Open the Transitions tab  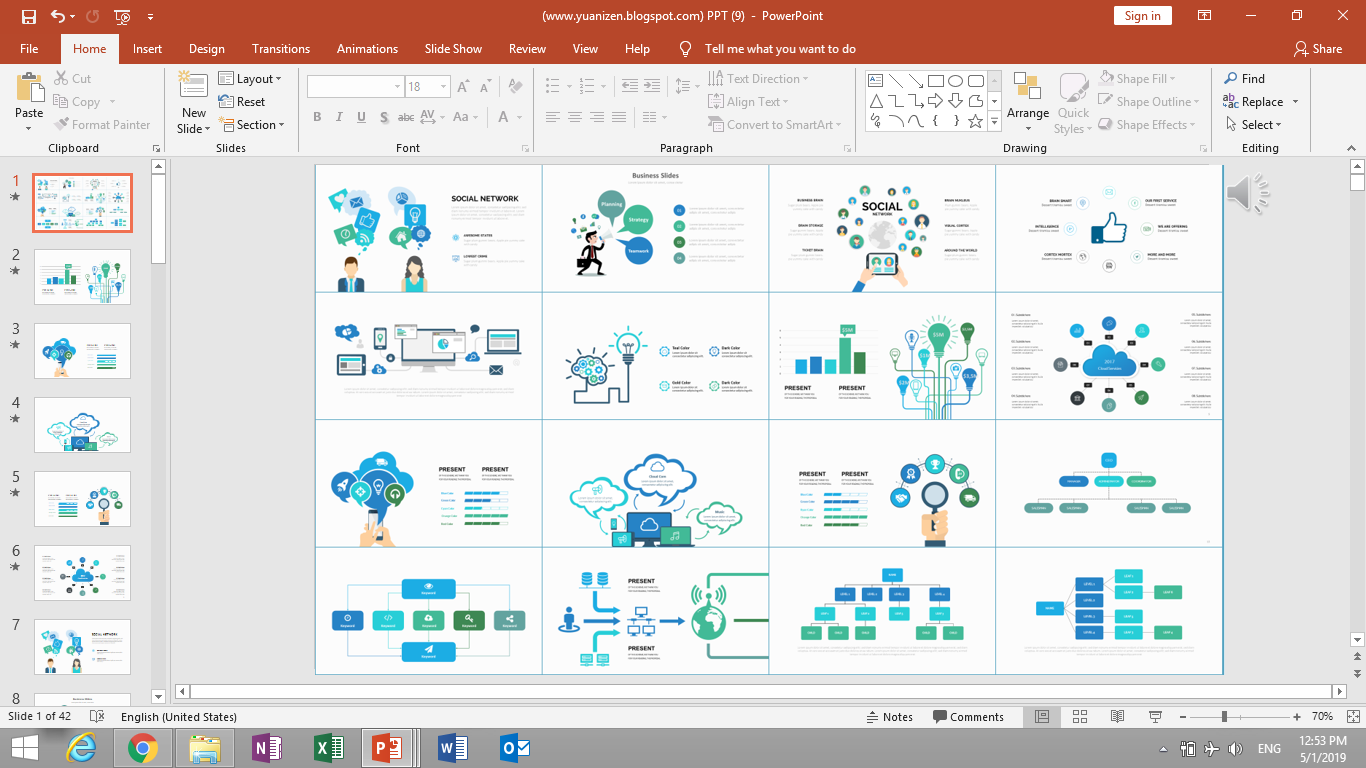[x=281, y=49]
